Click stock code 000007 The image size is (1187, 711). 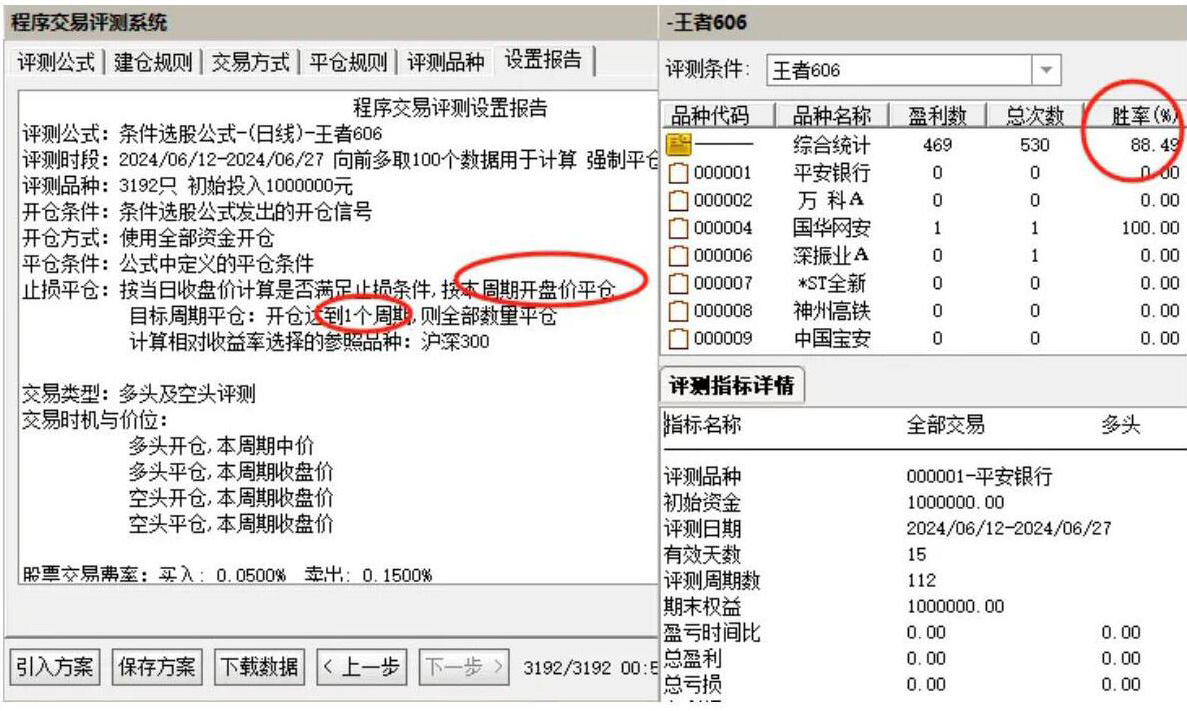click(x=723, y=283)
